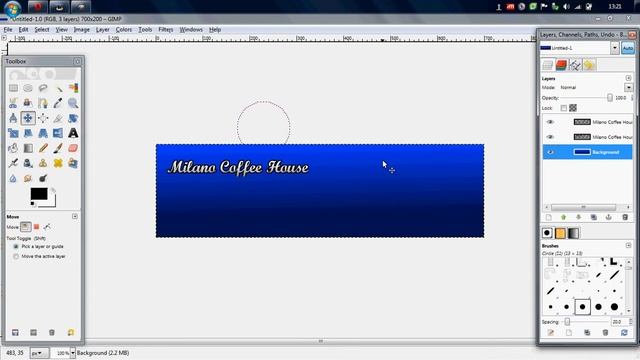Select the Eraser tool

[73, 148]
